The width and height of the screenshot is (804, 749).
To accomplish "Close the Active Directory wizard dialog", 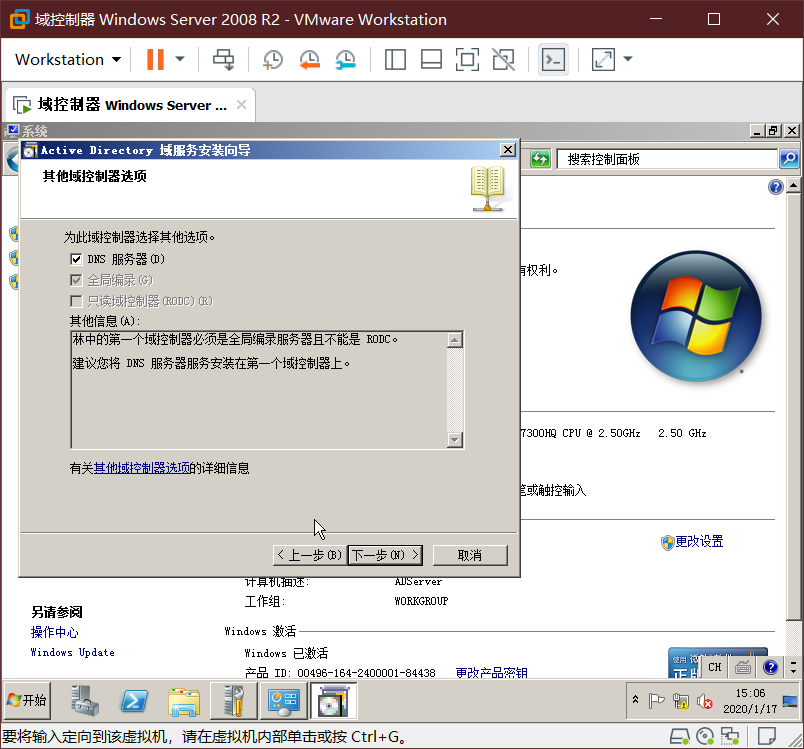I will click(508, 150).
